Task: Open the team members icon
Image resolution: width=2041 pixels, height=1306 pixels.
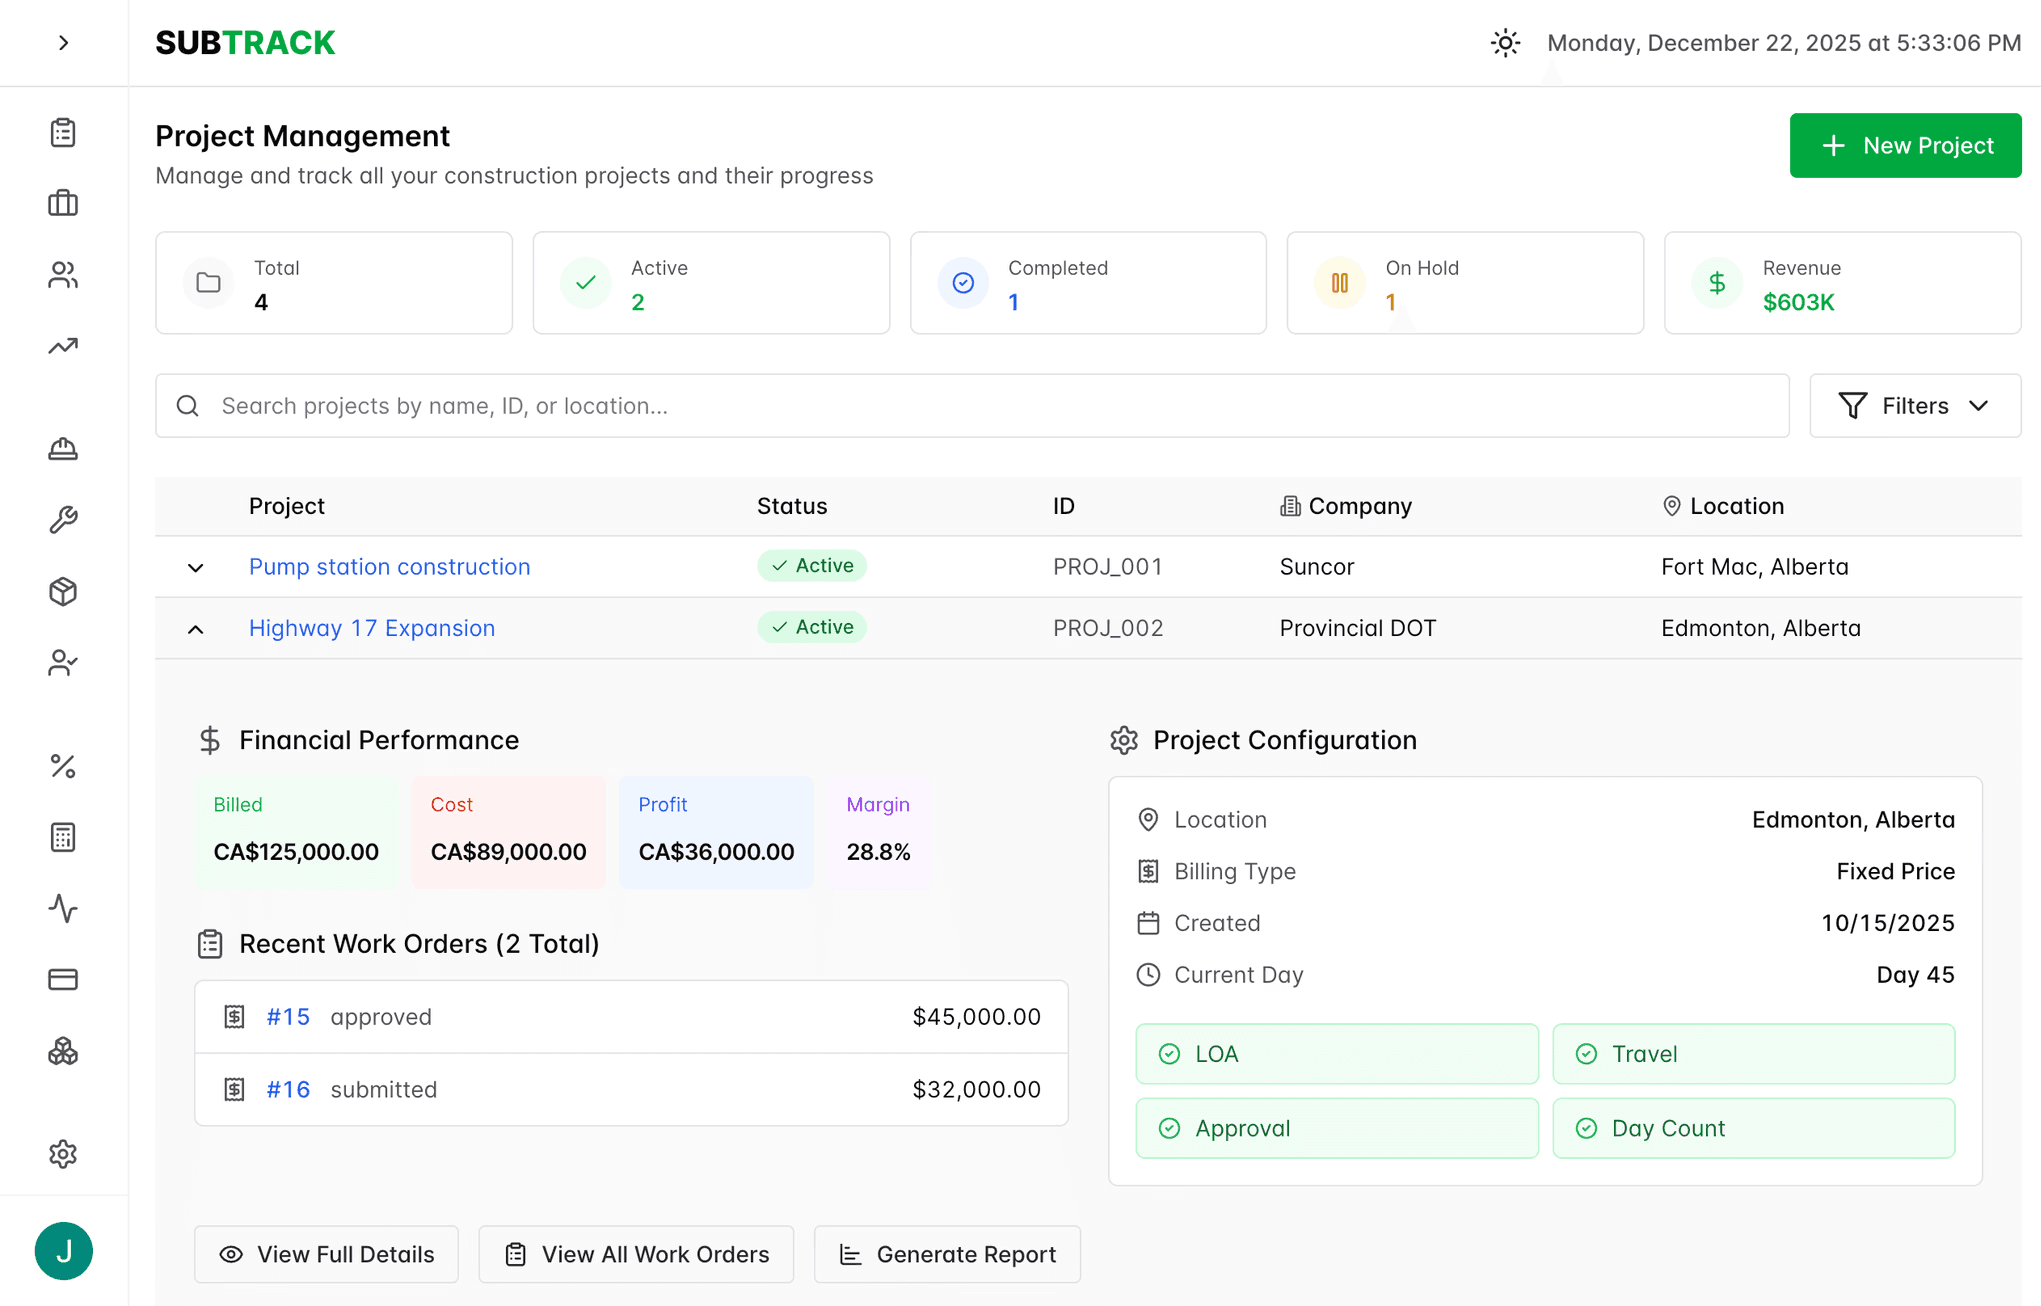Action: click(63, 275)
